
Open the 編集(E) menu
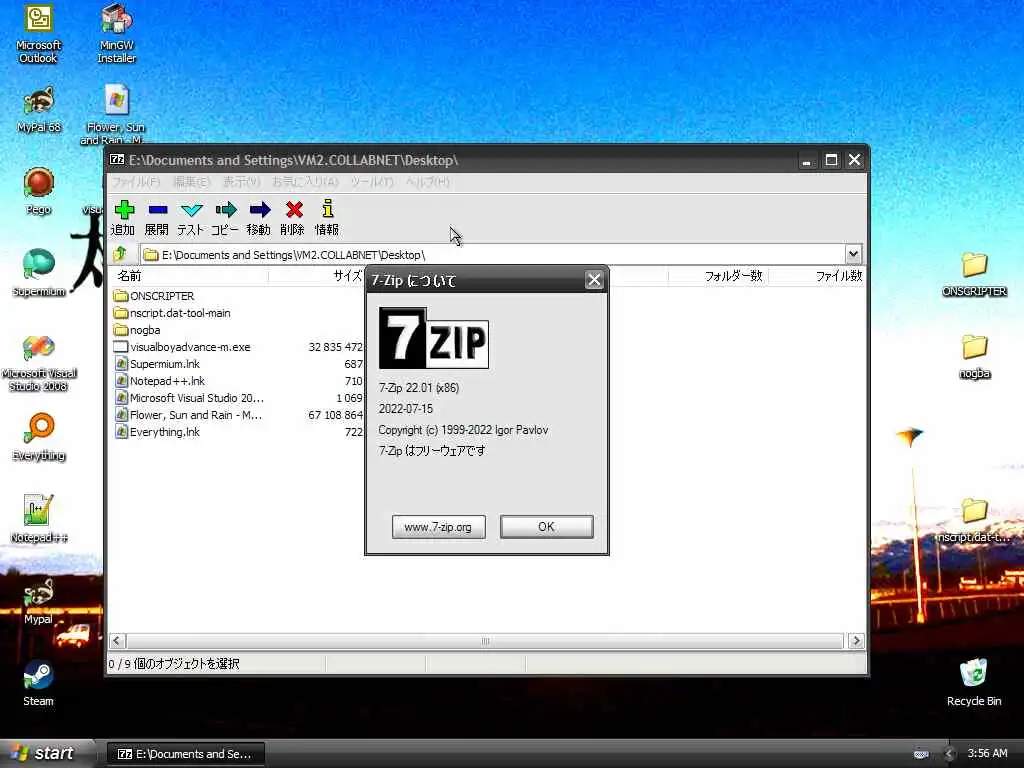coord(191,182)
